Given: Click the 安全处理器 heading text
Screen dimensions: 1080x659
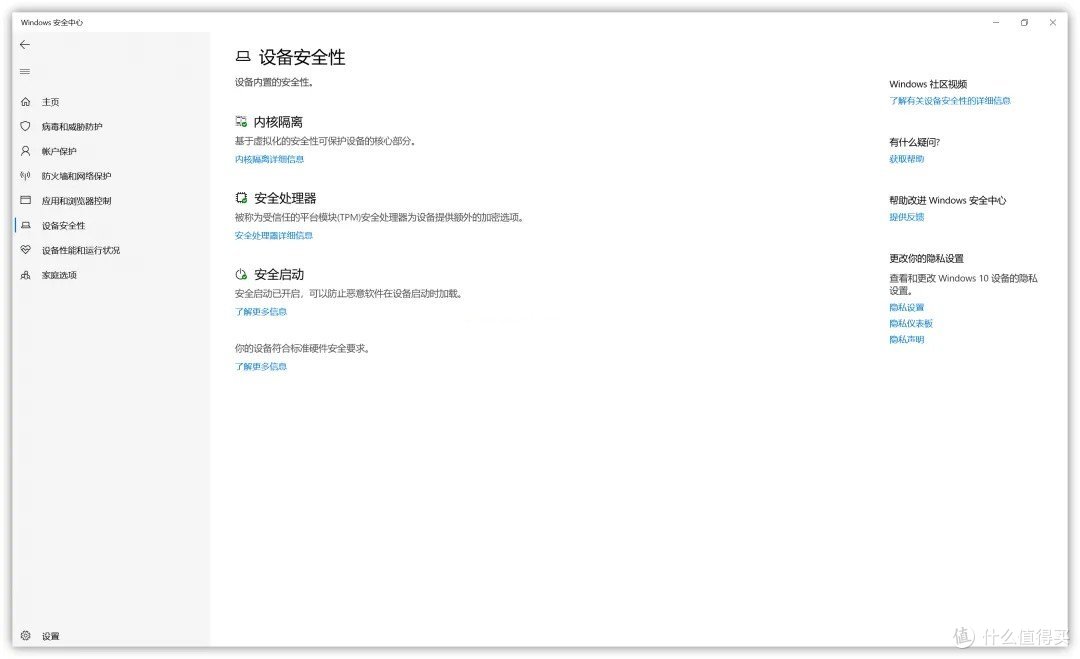Looking at the screenshot, I should (x=285, y=198).
